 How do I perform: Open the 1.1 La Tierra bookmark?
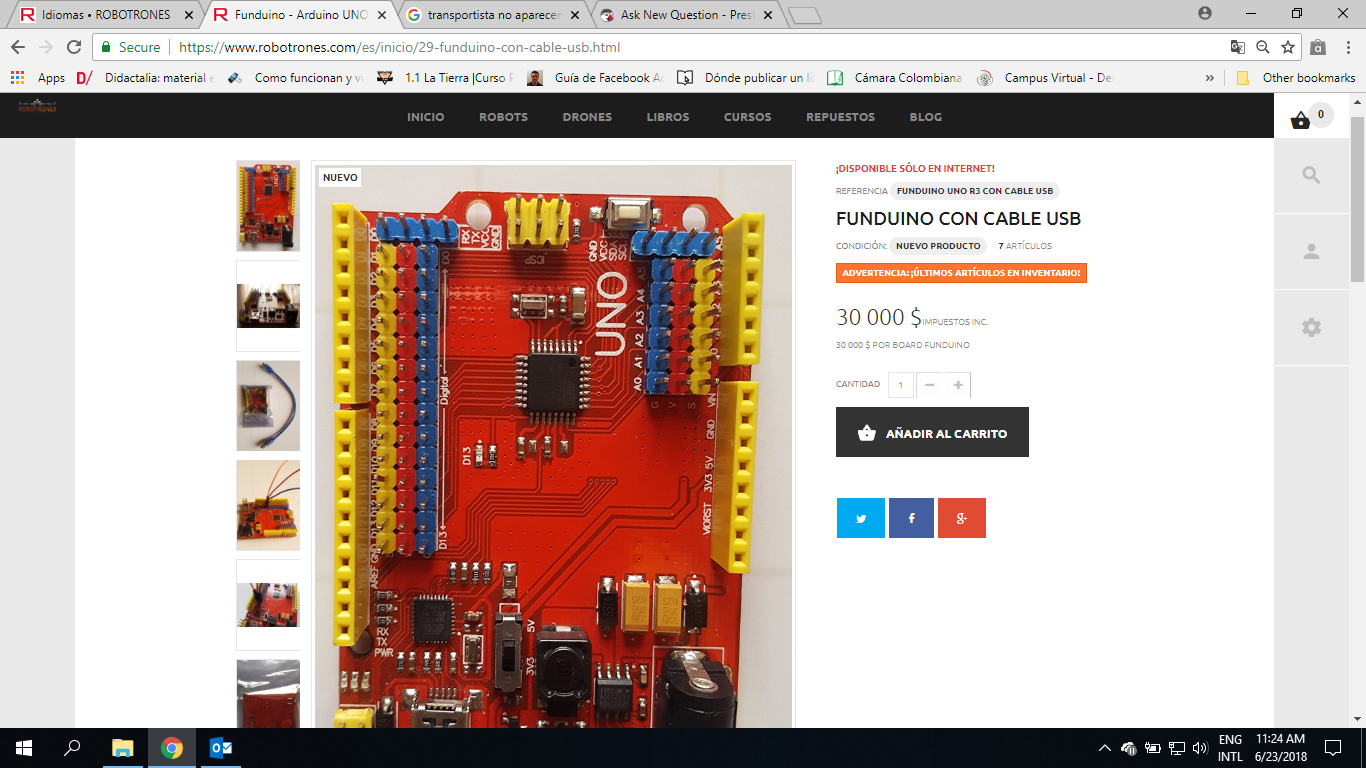446,78
